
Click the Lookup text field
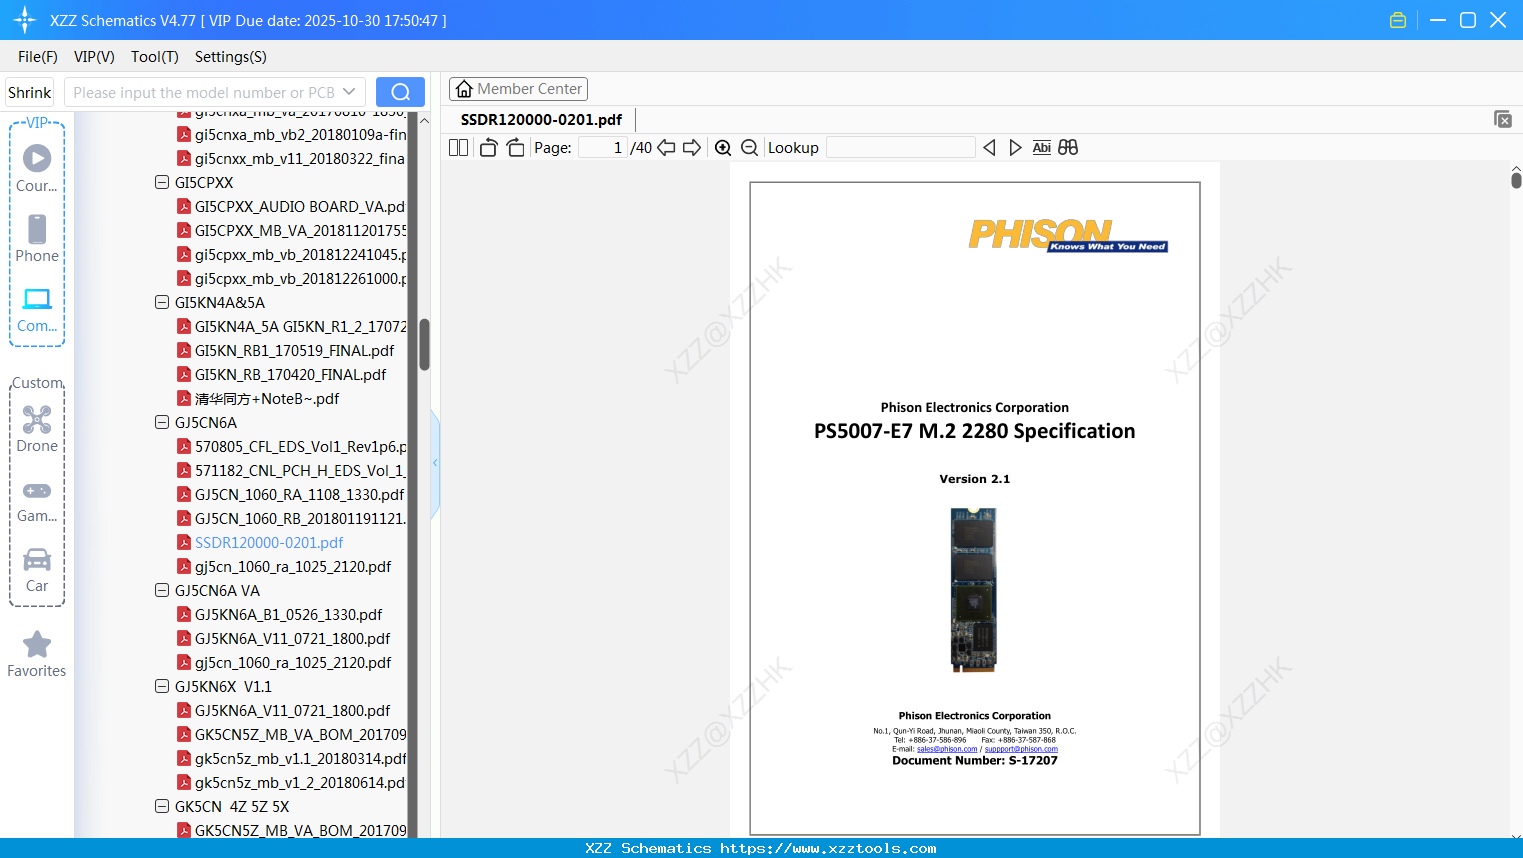coord(900,148)
